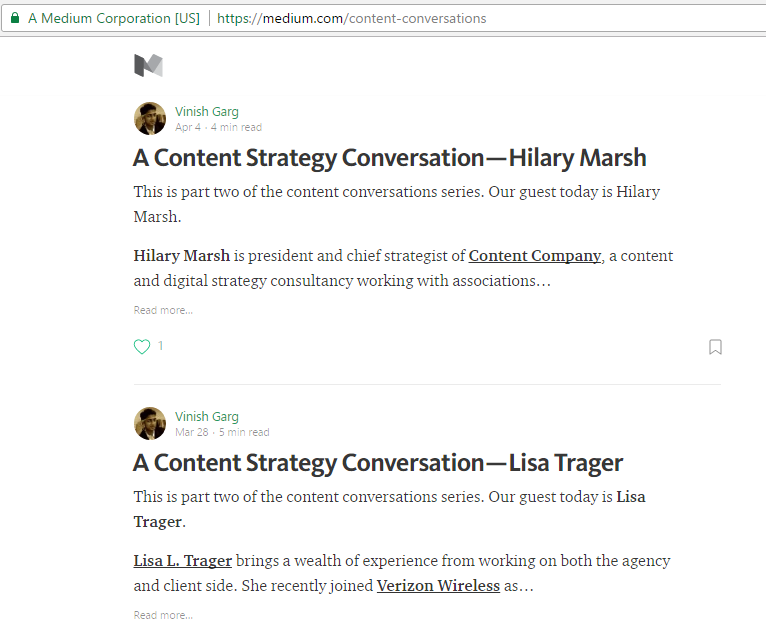Click the bold Hilary Marsh name in excerpt
Screen dimensions: 766x635
click(x=181, y=256)
